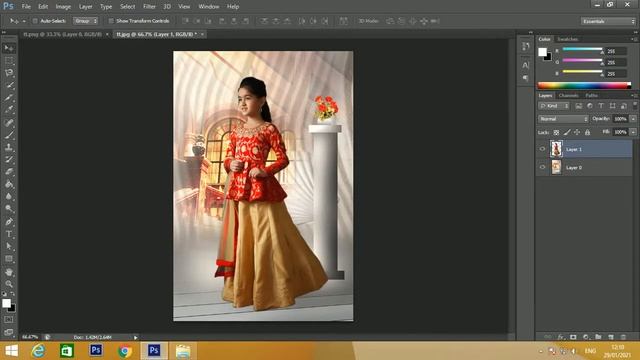Switch to the Channels tab
This screenshot has height=360, width=640.
click(x=569, y=96)
